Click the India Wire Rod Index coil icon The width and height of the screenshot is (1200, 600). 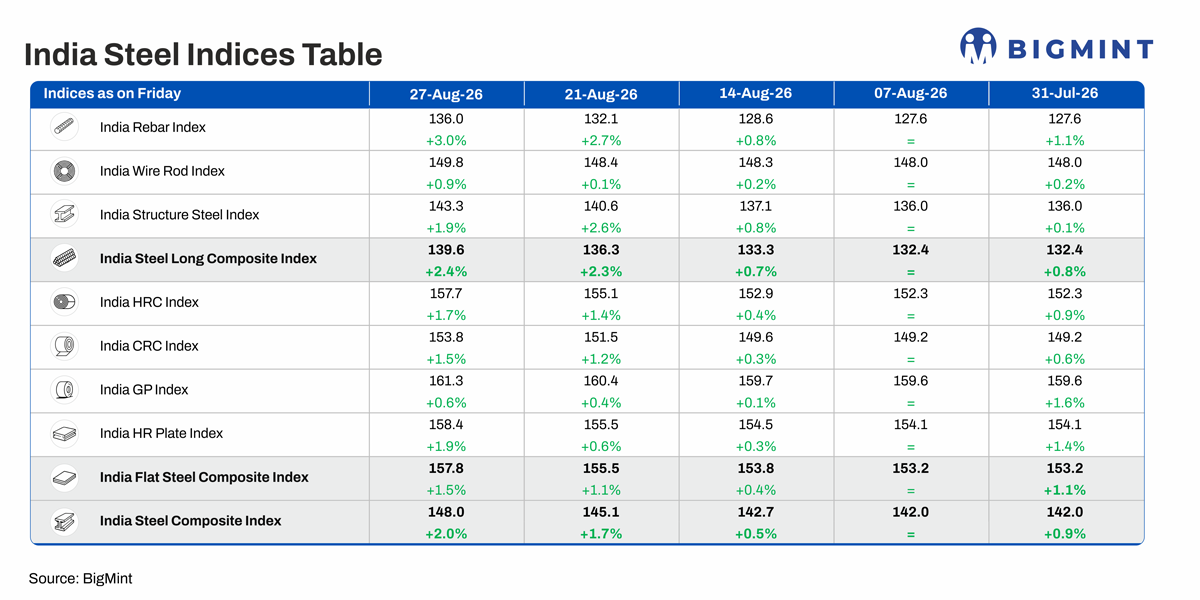[x=65, y=171]
